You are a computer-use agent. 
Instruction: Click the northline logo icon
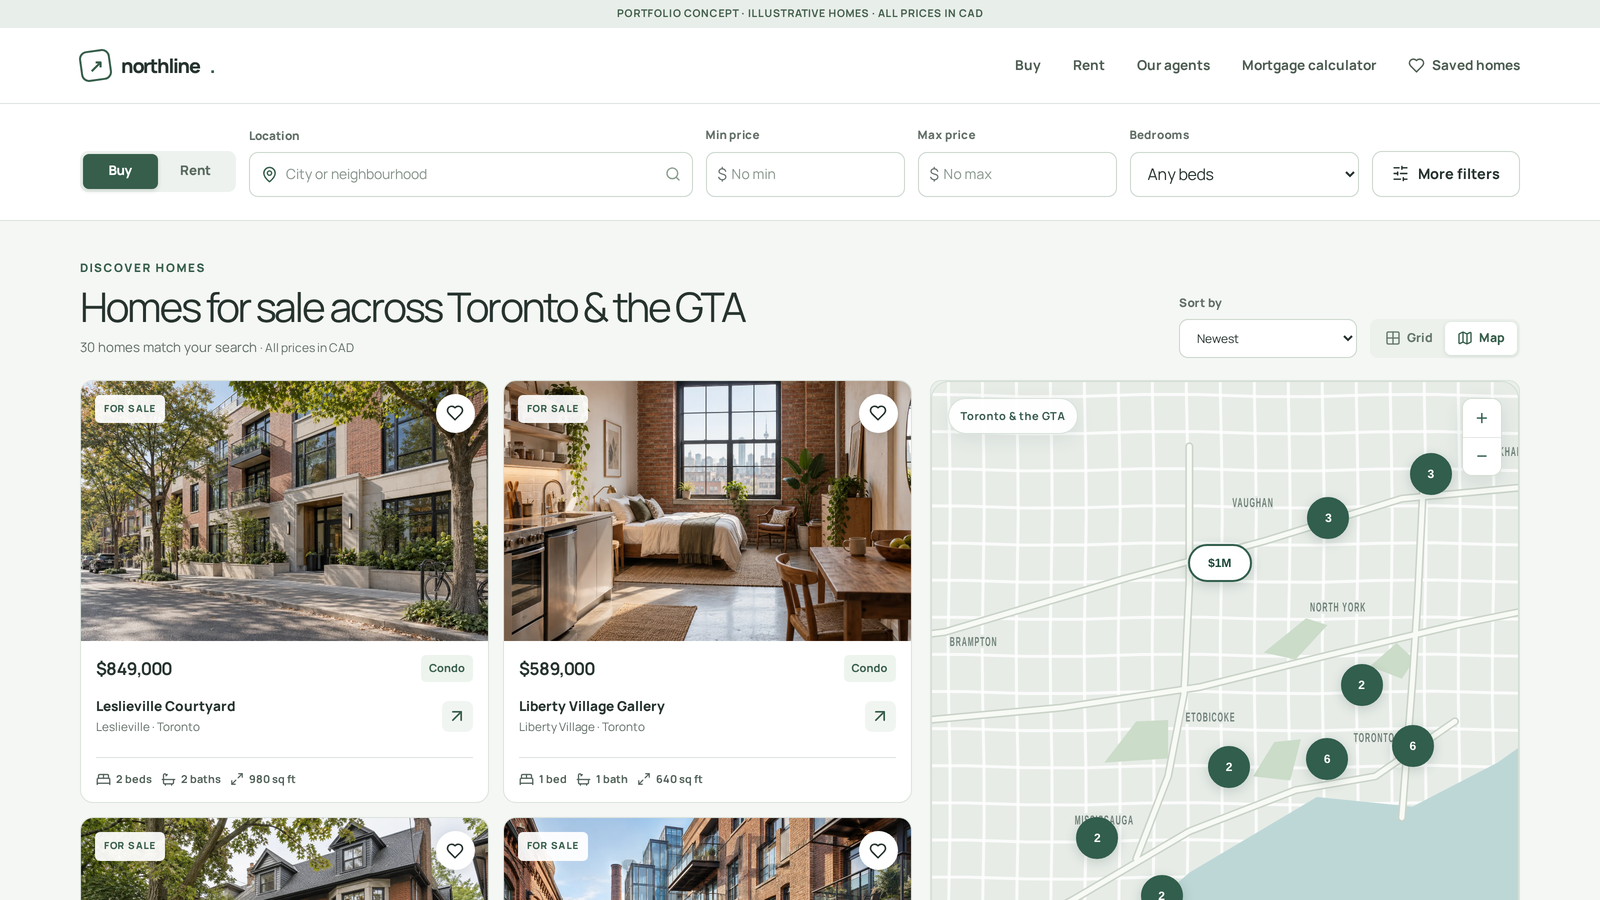(95, 66)
